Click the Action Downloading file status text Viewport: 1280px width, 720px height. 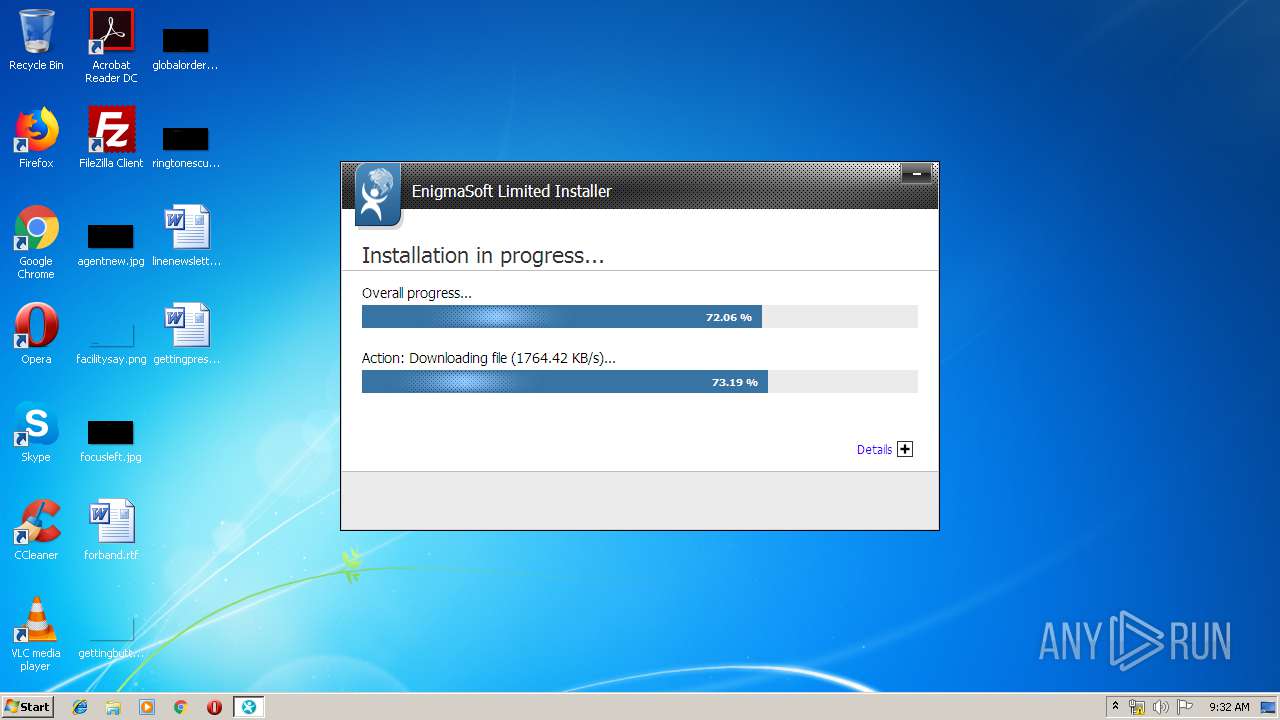tap(489, 358)
